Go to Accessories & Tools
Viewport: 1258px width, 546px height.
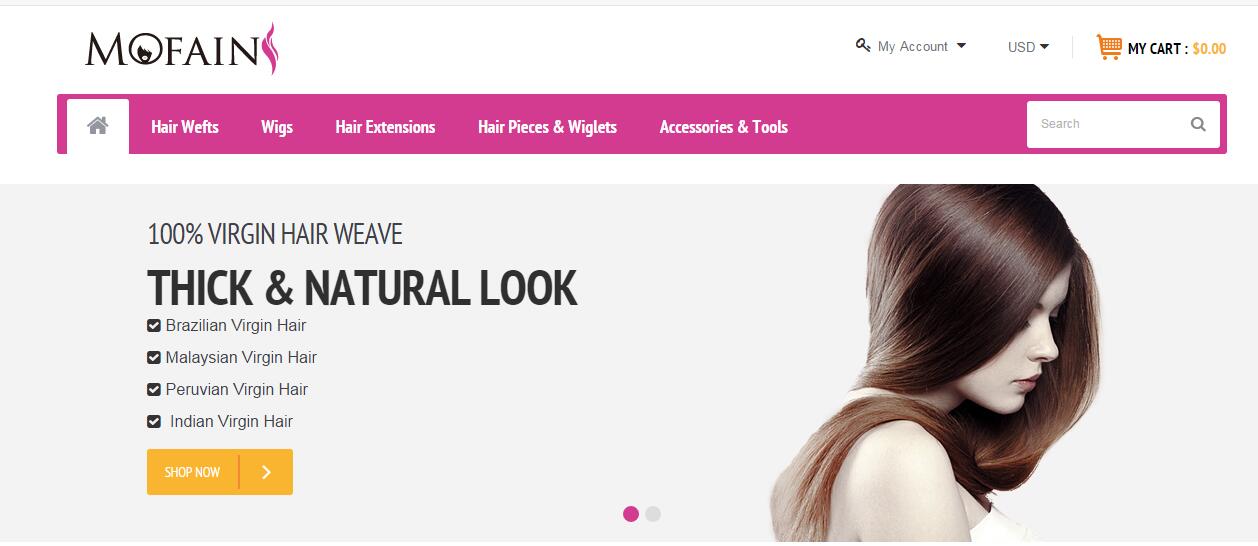[x=724, y=127]
